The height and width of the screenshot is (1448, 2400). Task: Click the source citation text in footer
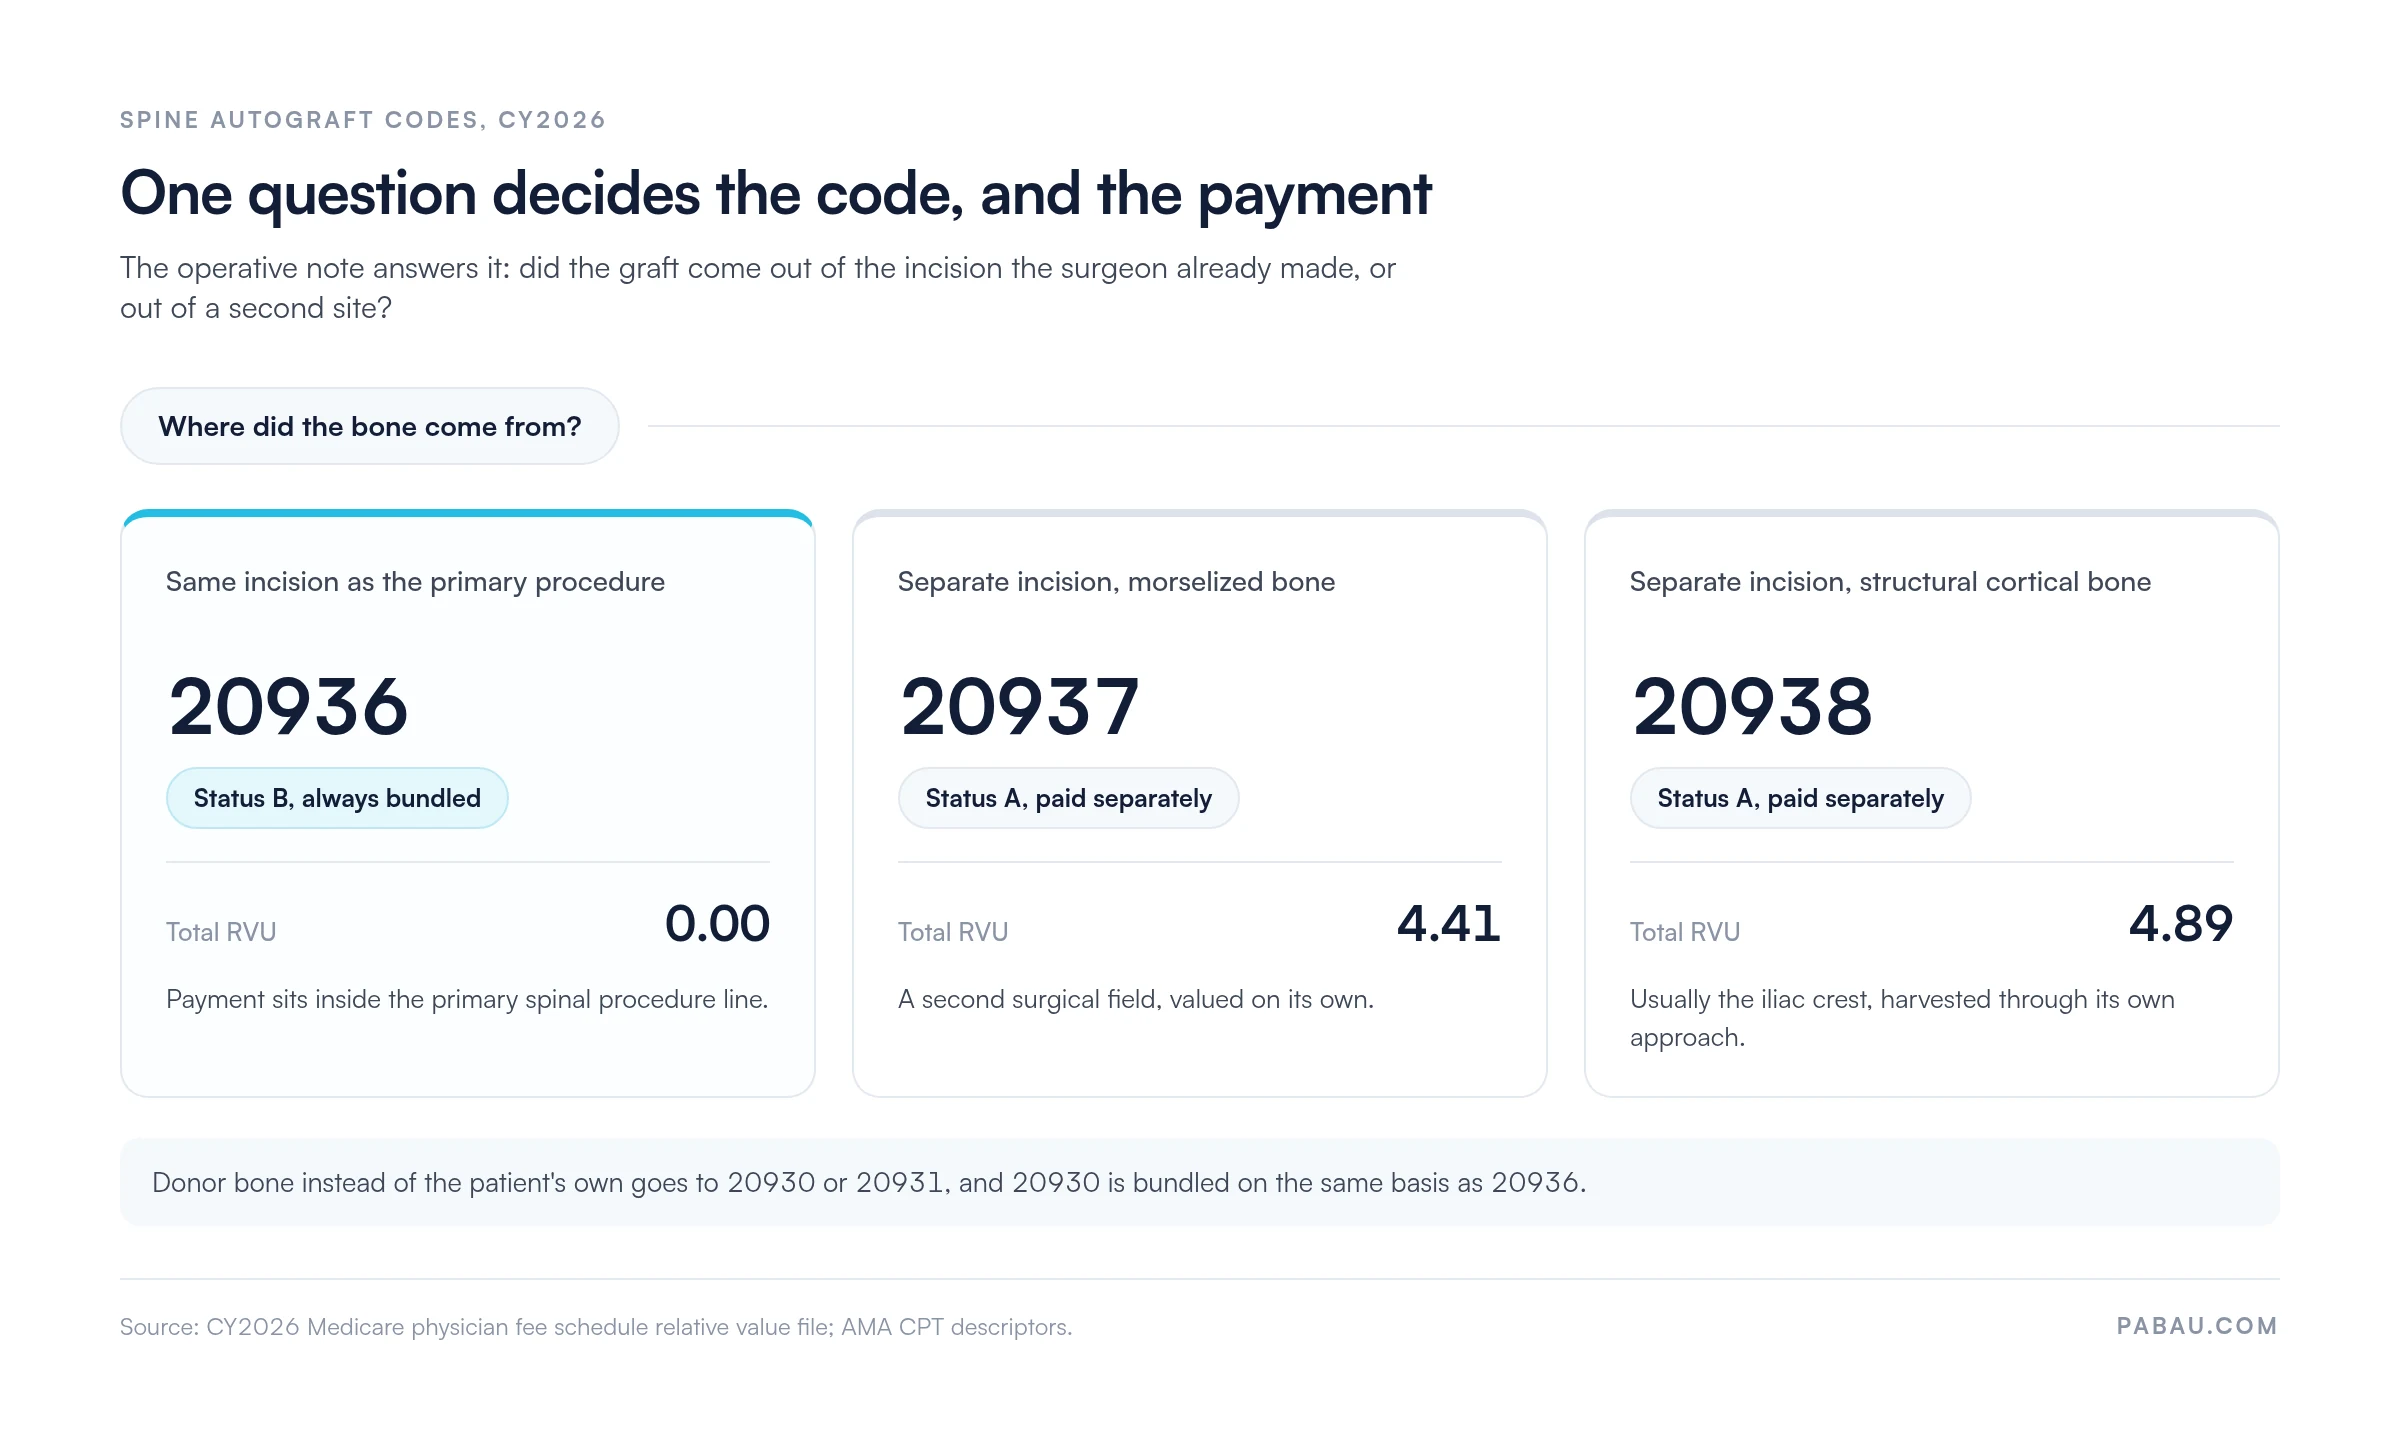[596, 1327]
